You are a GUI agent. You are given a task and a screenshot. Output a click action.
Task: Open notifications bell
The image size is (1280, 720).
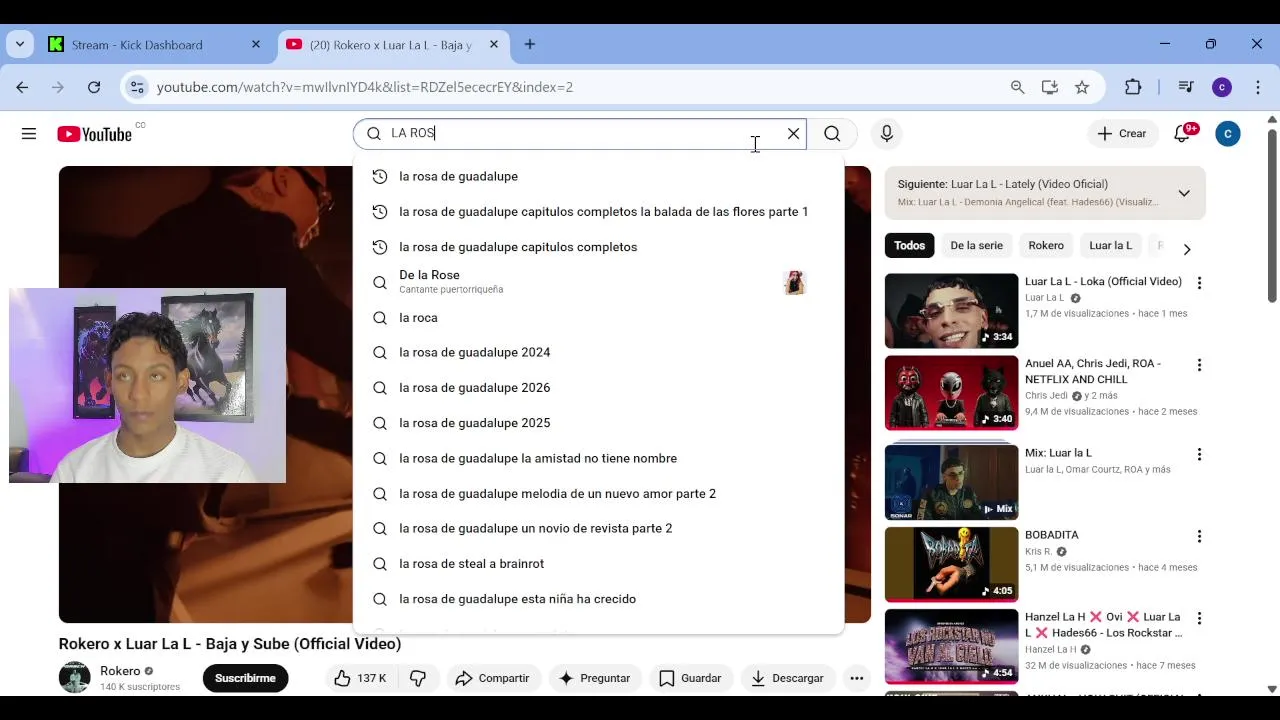tap(1182, 133)
